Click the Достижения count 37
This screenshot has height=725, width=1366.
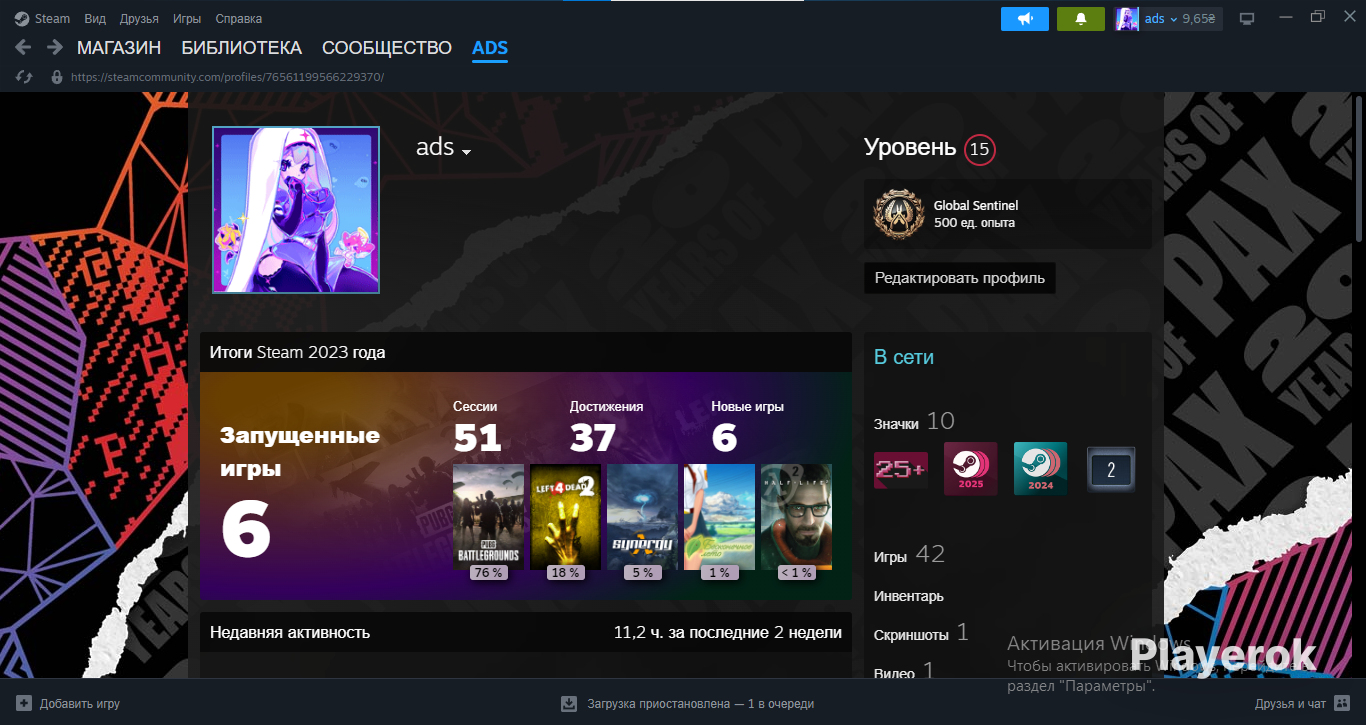tap(593, 437)
